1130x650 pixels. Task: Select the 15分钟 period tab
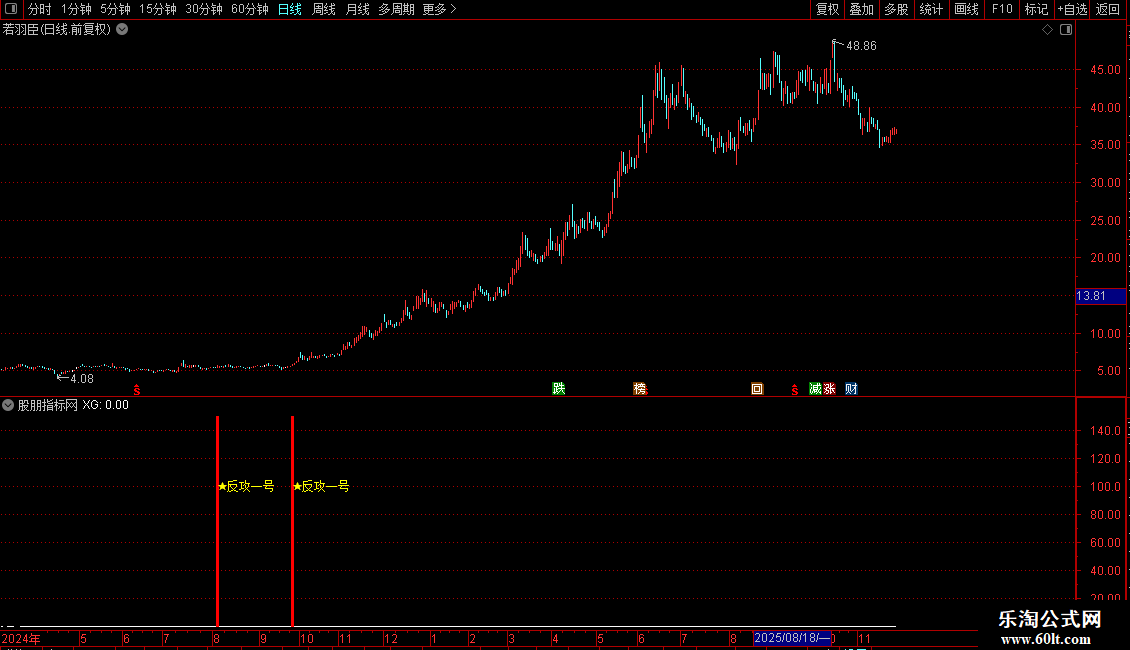point(157,9)
